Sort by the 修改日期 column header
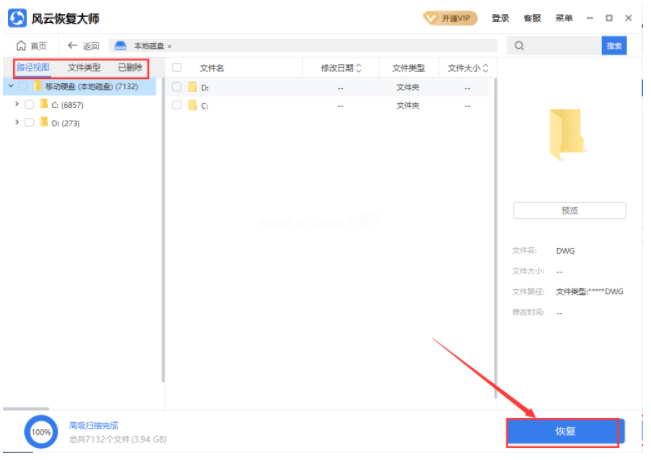This screenshot has width=651, height=460. click(x=341, y=68)
